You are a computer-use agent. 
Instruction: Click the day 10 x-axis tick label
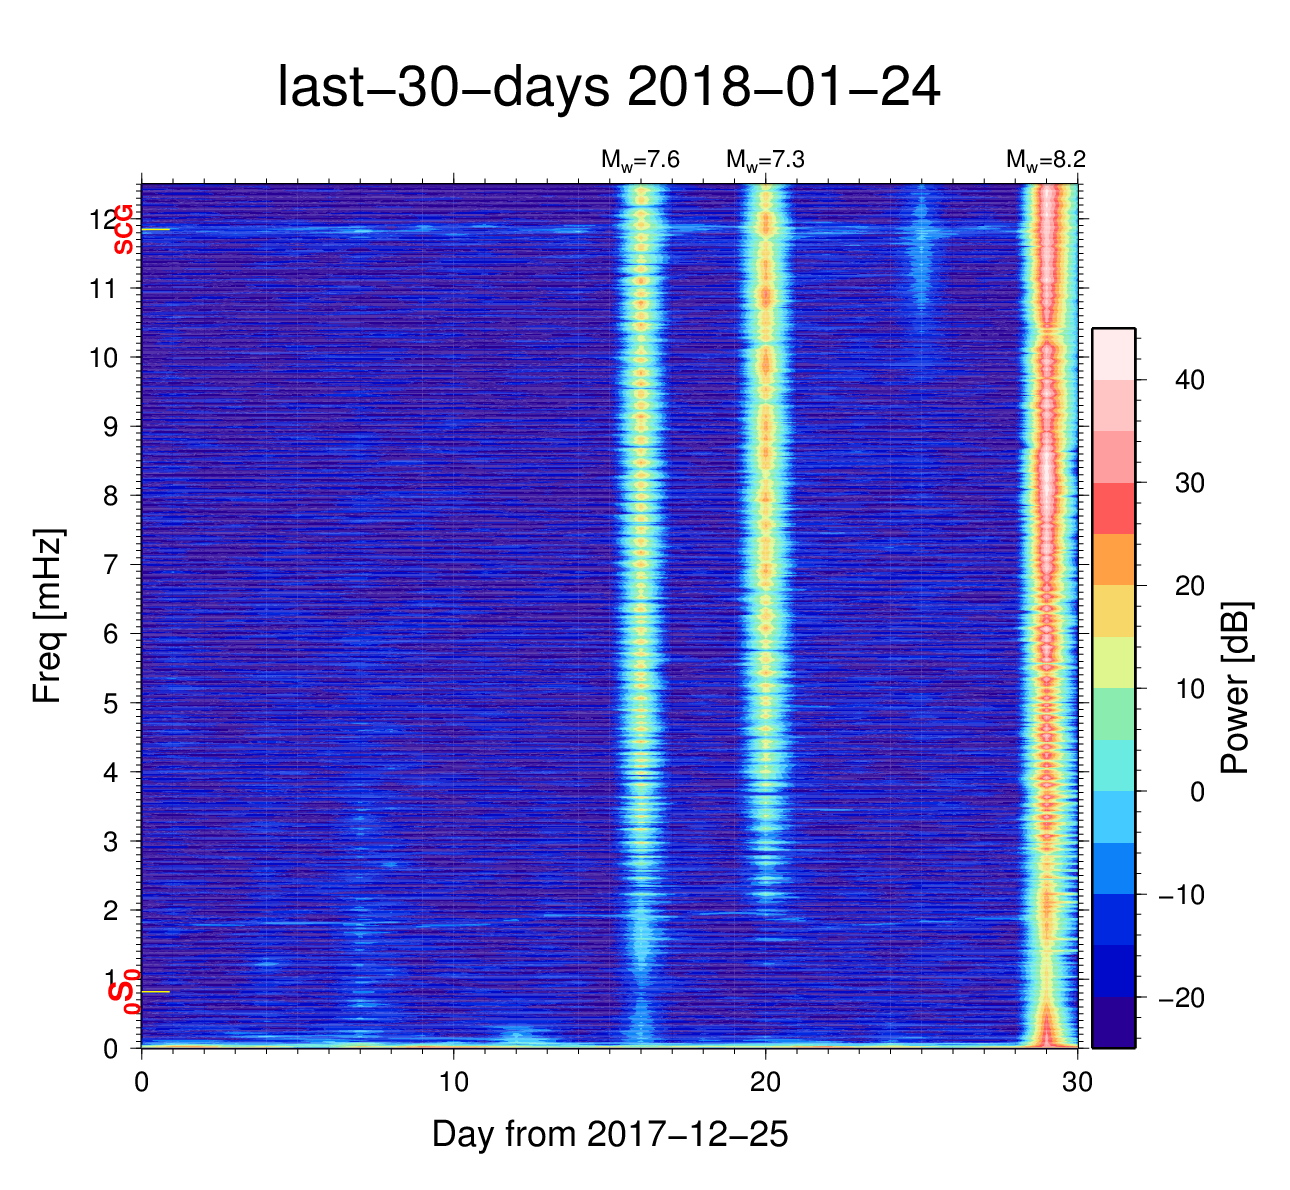(x=454, y=1081)
